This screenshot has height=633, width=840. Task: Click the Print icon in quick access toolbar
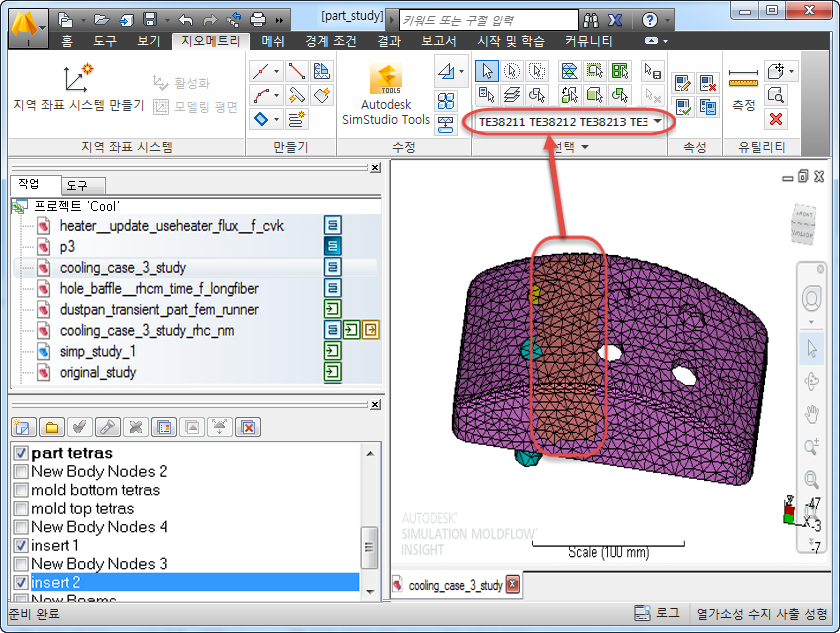click(x=258, y=20)
